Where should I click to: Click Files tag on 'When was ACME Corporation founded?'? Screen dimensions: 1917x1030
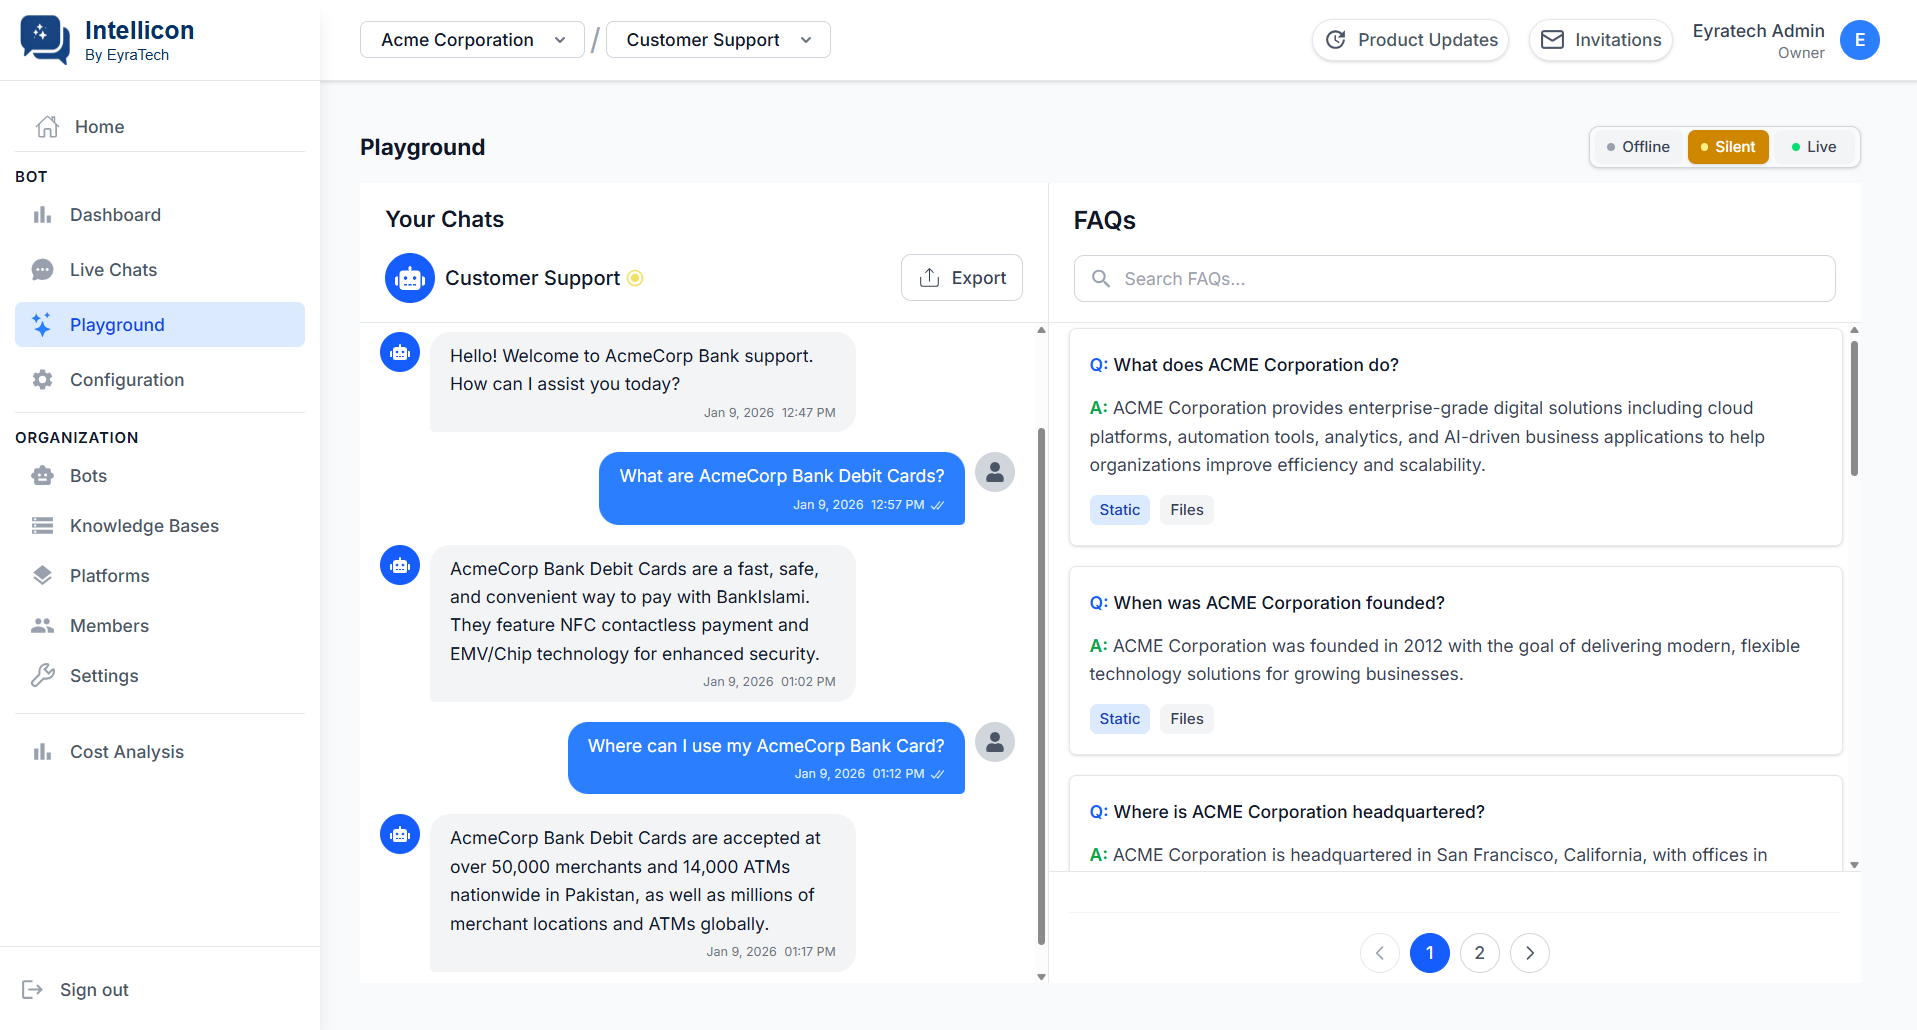click(x=1187, y=719)
